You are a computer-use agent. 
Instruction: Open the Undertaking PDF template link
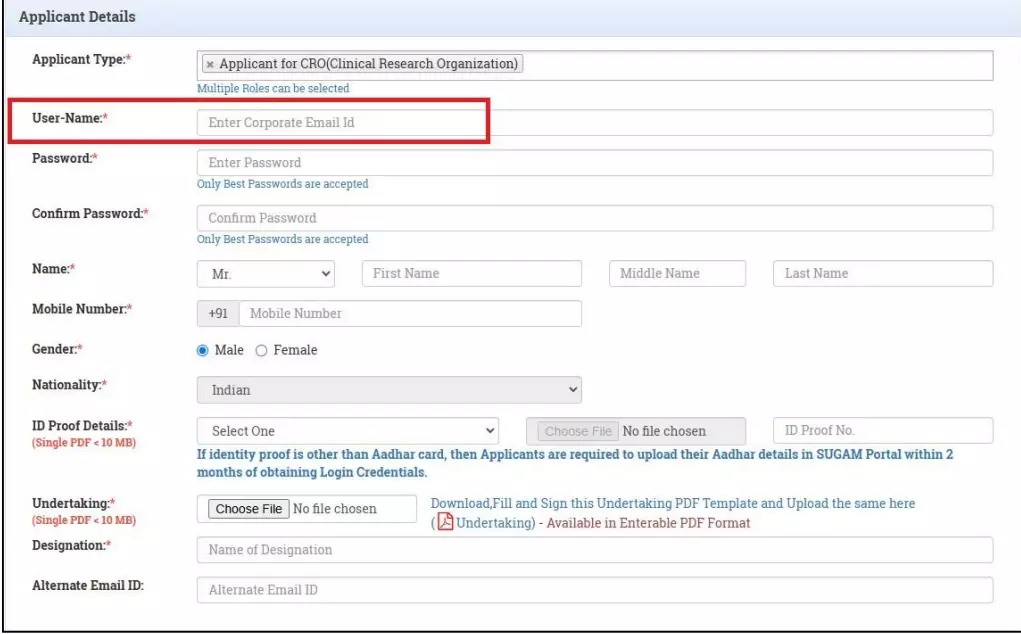(494, 523)
